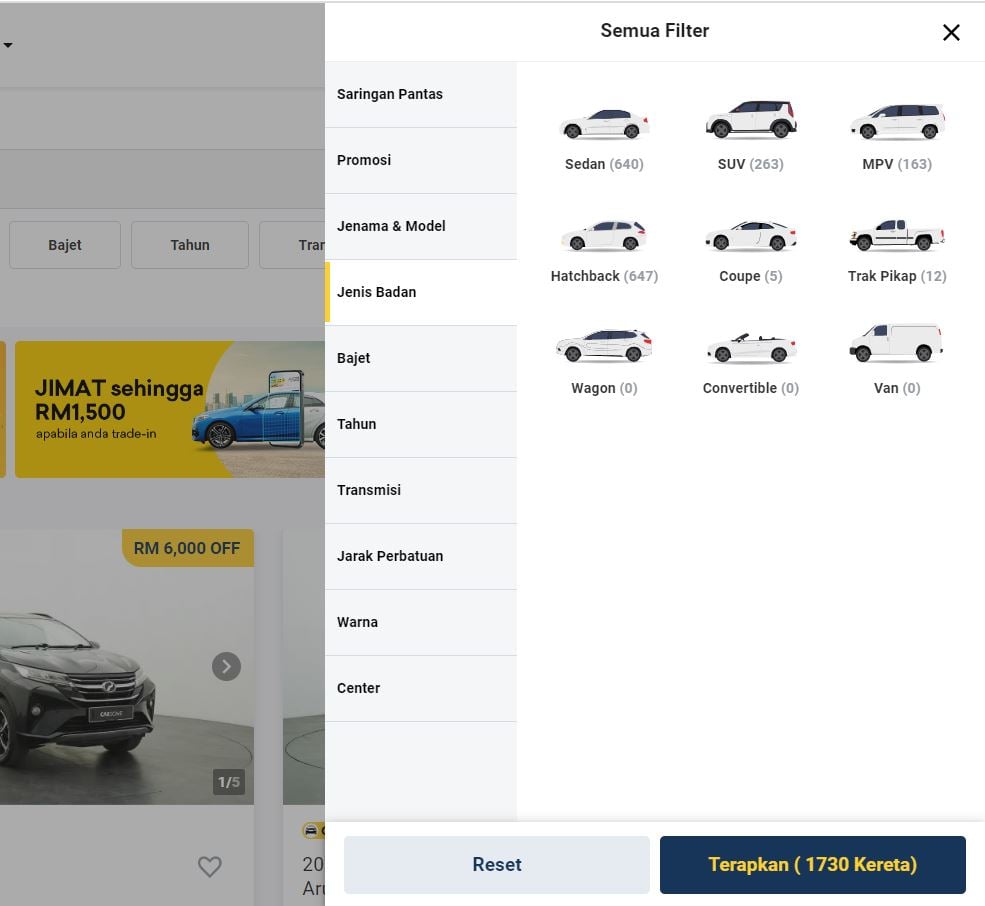
Task: Select the Trak Pikap truck icon
Action: pyautogui.click(x=897, y=235)
